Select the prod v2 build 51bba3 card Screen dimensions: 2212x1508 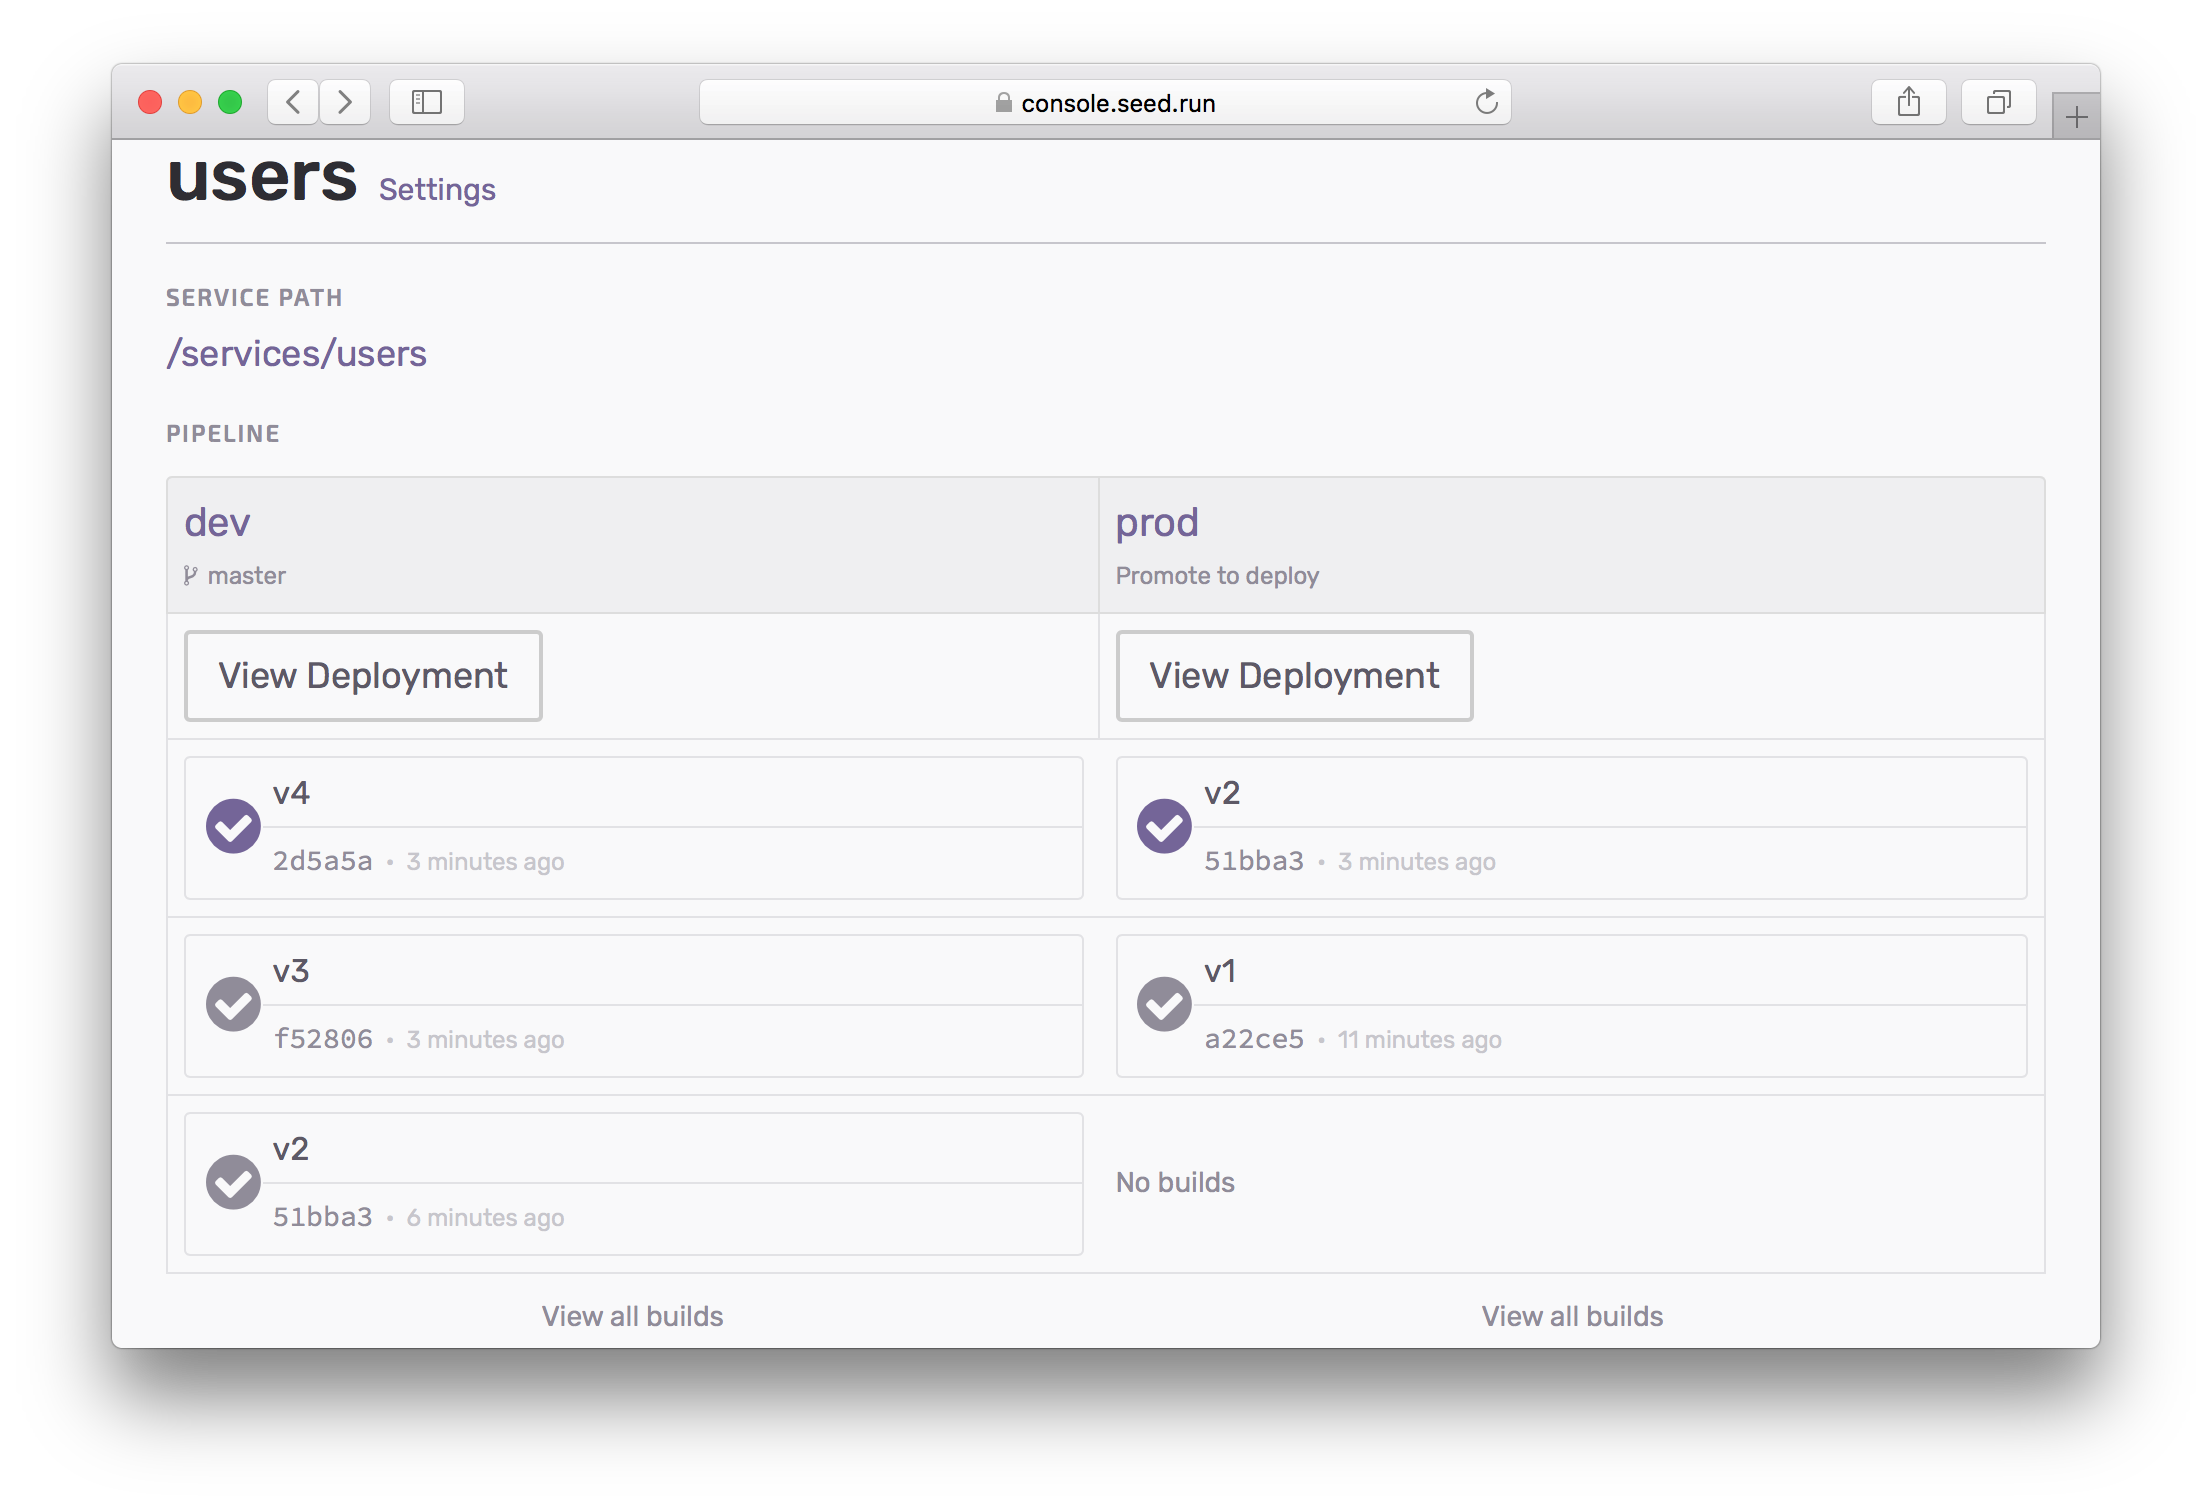[1570, 828]
